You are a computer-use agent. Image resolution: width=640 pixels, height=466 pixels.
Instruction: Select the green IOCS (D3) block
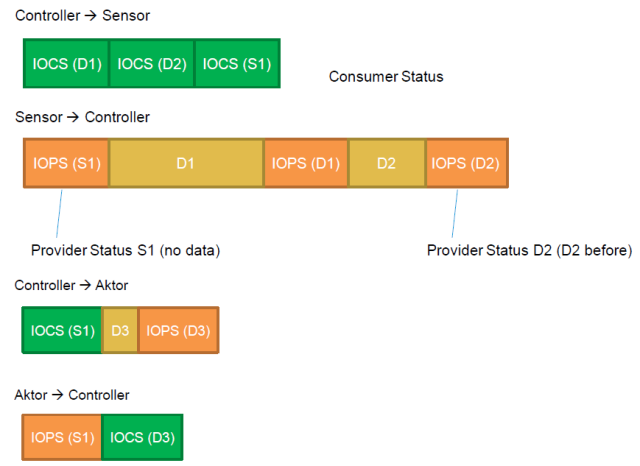coord(142,438)
